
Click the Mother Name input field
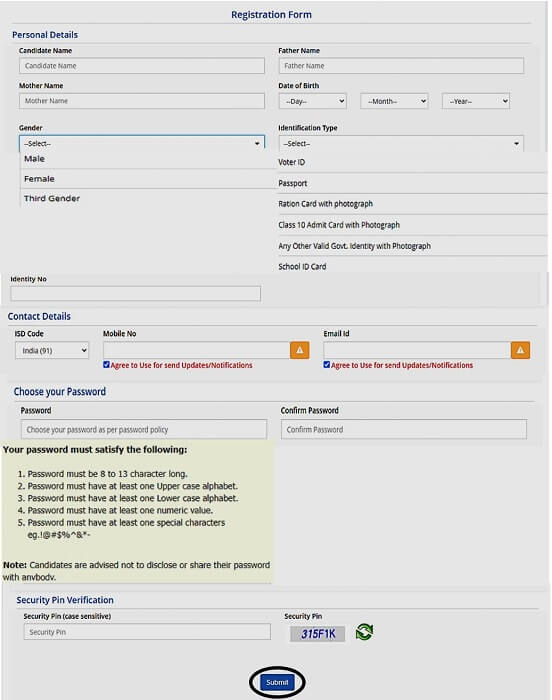(142, 101)
